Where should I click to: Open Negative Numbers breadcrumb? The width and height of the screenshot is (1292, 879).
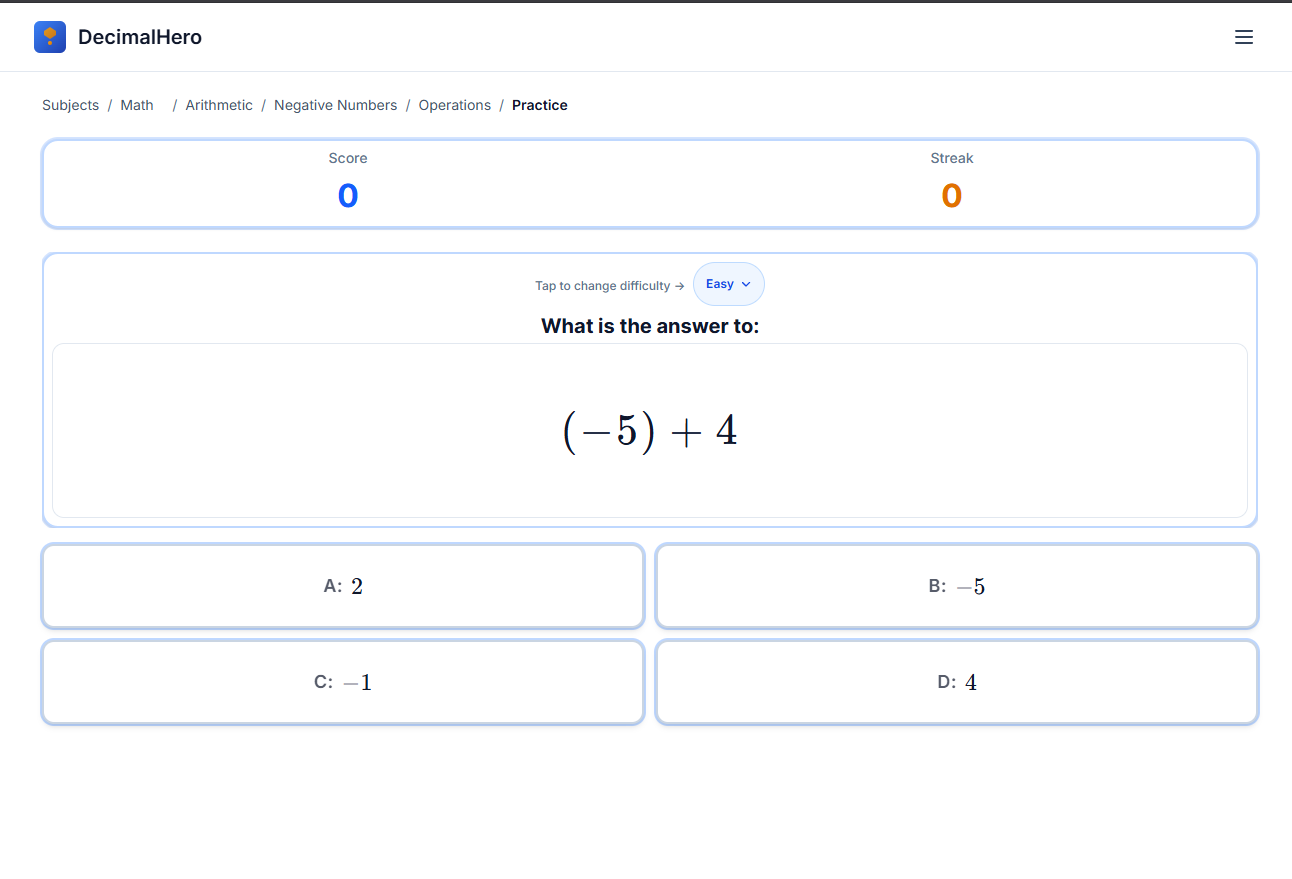[335, 105]
